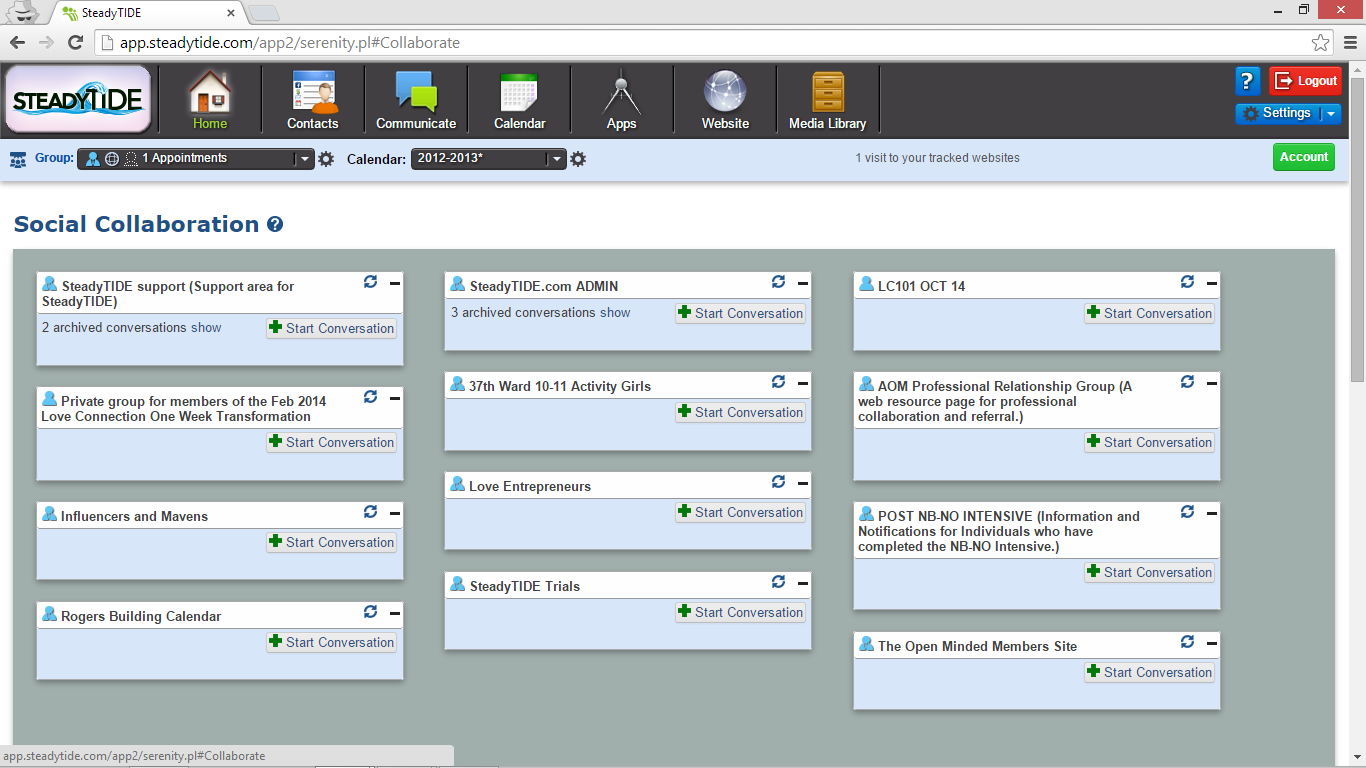This screenshot has width=1366, height=768.
Task: Open the Communicate section
Action: (416, 100)
